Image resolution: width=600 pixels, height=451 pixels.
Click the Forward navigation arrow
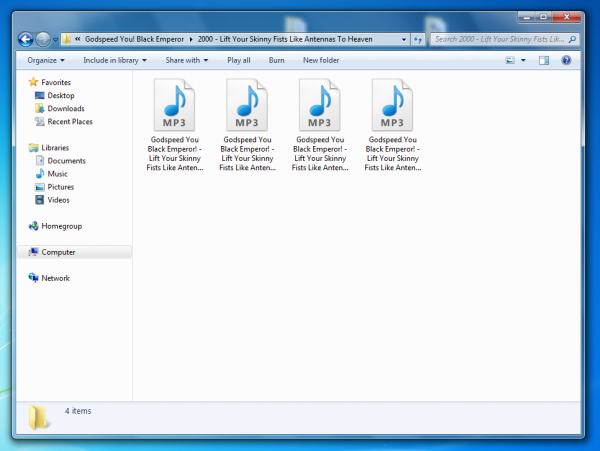[42, 39]
